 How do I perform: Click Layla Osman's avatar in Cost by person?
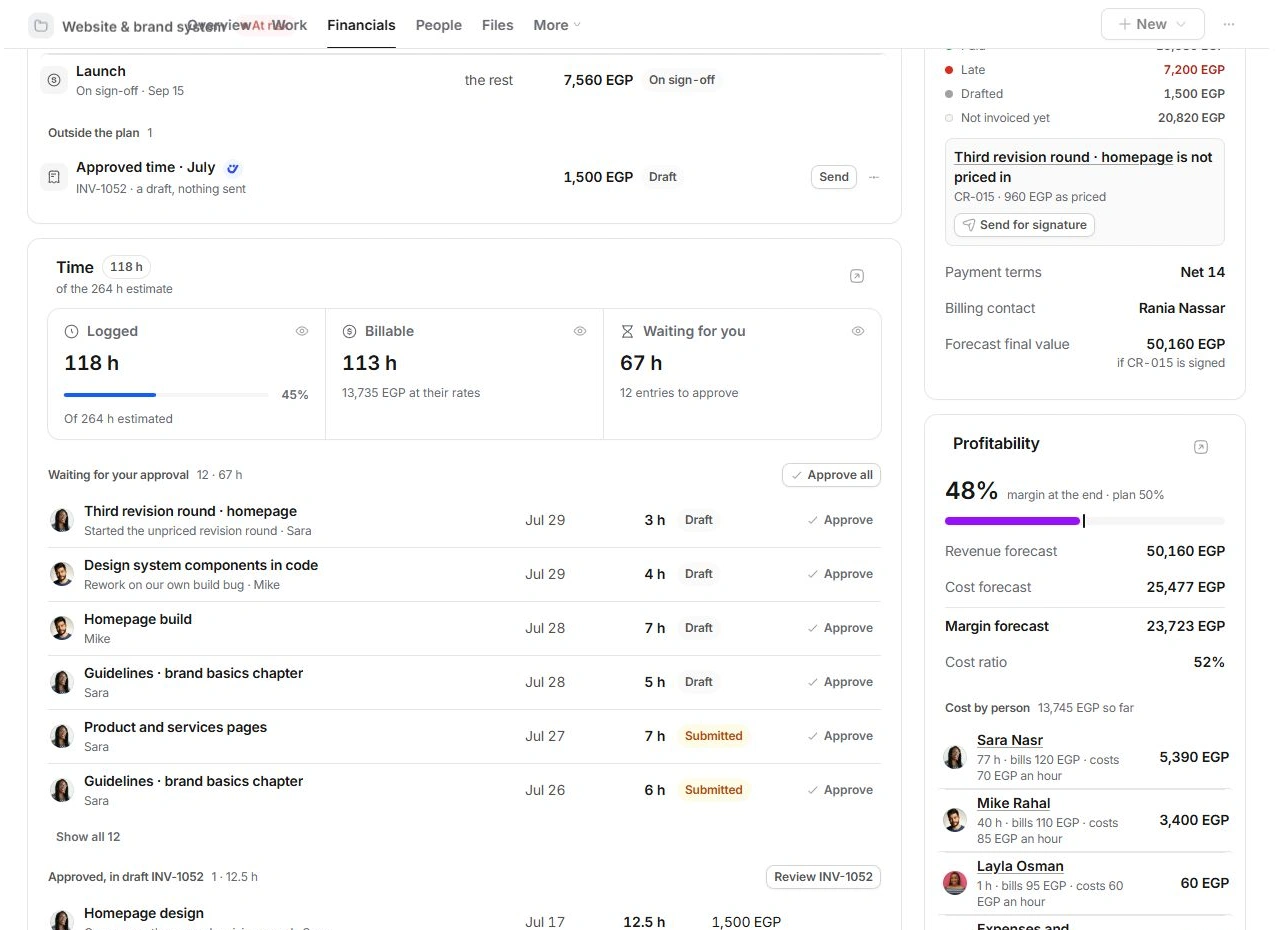[x=955, y=883]
